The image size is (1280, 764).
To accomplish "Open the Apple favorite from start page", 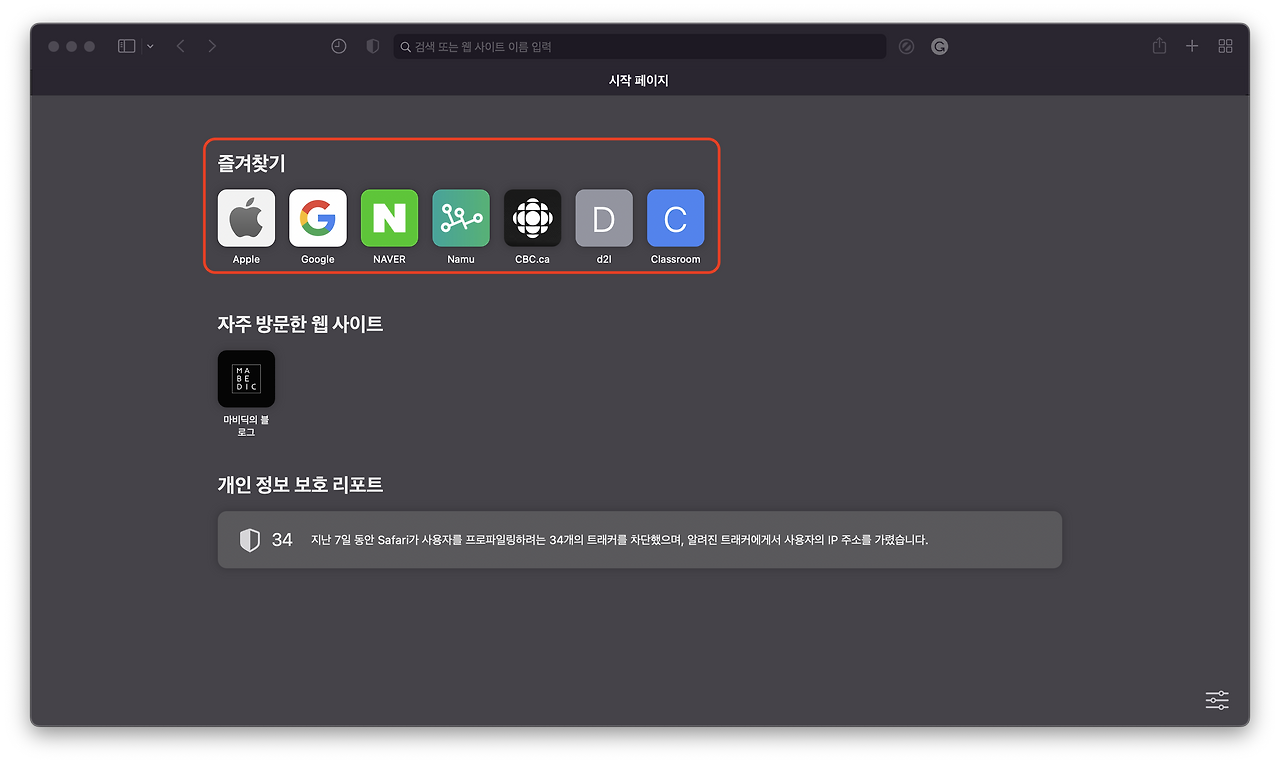I will pyautogui.click(x=246, y=219).
